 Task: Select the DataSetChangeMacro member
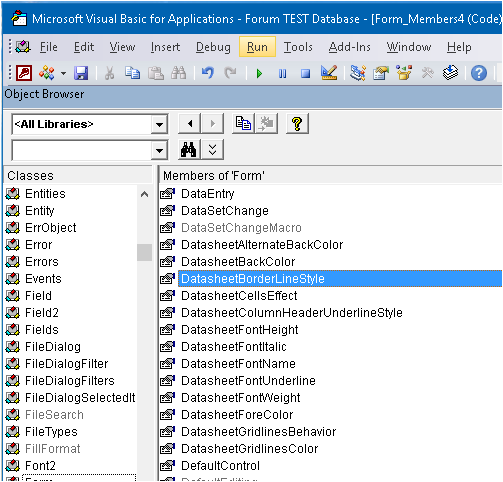[x=241, y=228]
